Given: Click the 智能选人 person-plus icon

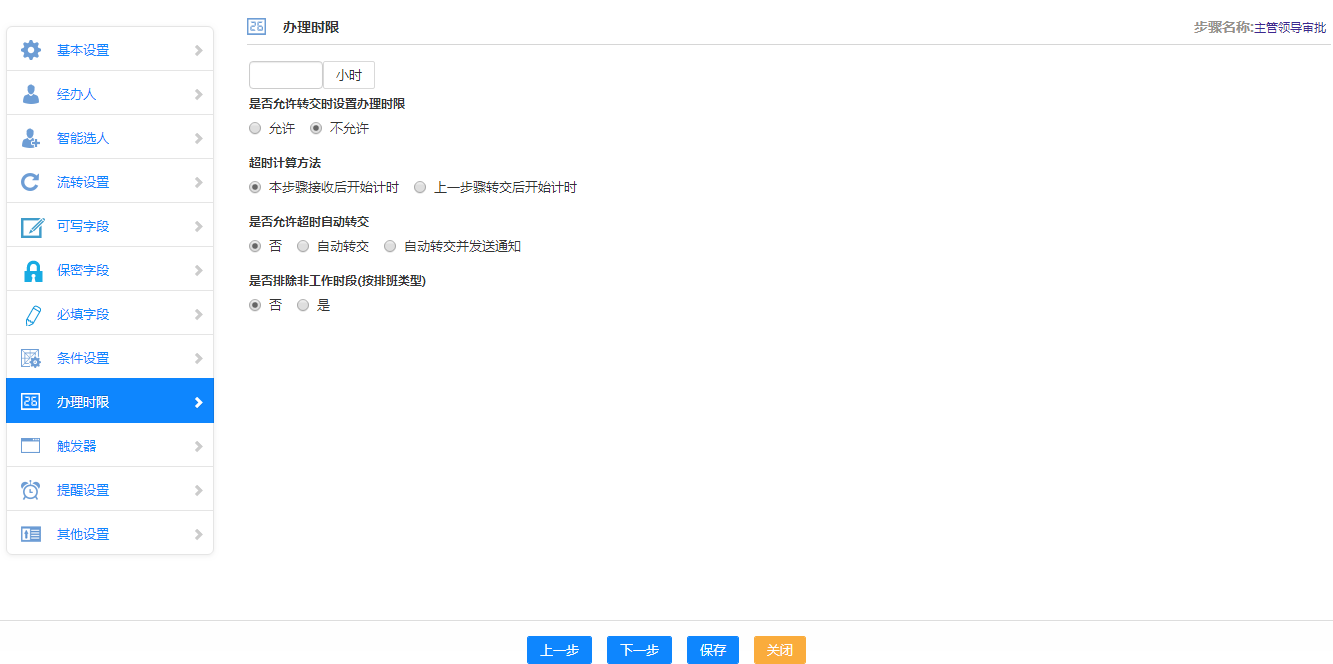Looking at the screenshot, I should 31,138.
